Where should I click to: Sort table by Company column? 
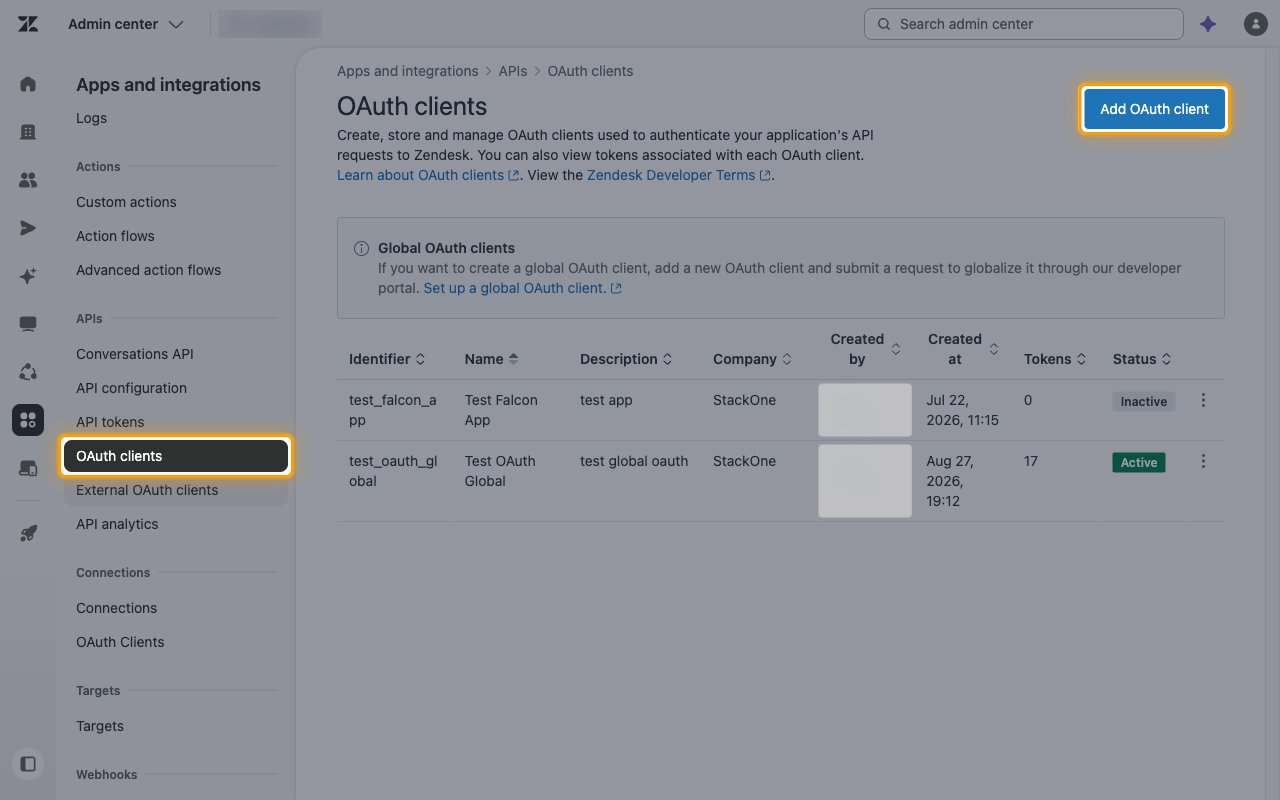[x=752, y=359]
